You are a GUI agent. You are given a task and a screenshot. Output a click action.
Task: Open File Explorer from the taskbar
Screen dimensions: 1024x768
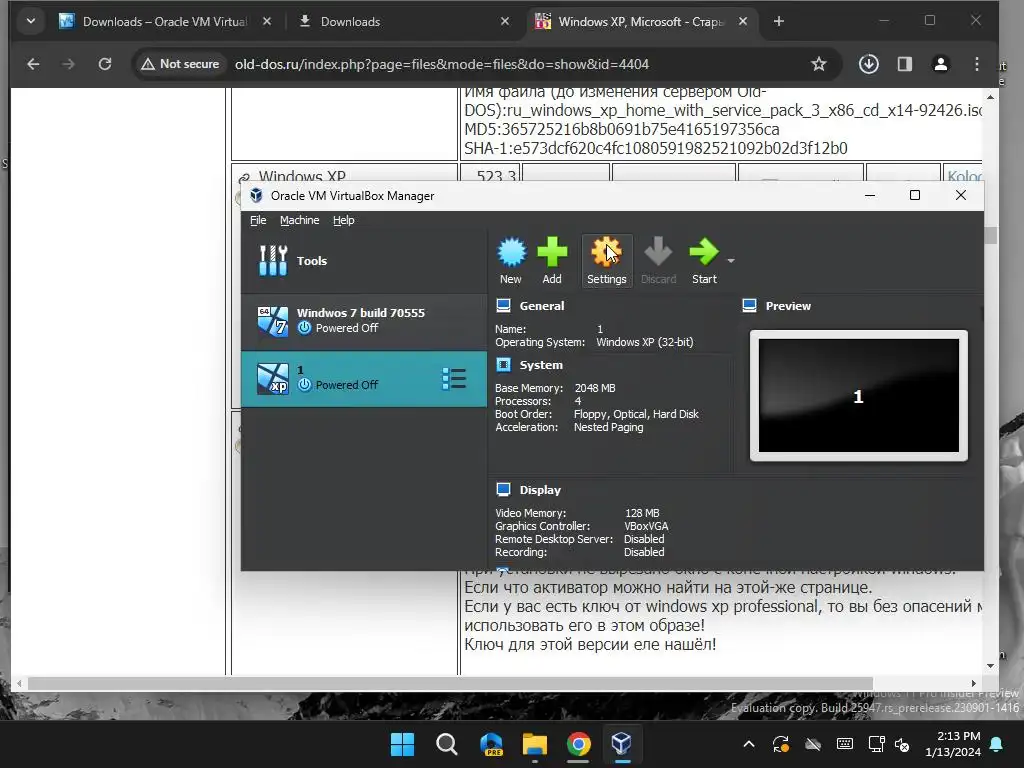point(535,744)
